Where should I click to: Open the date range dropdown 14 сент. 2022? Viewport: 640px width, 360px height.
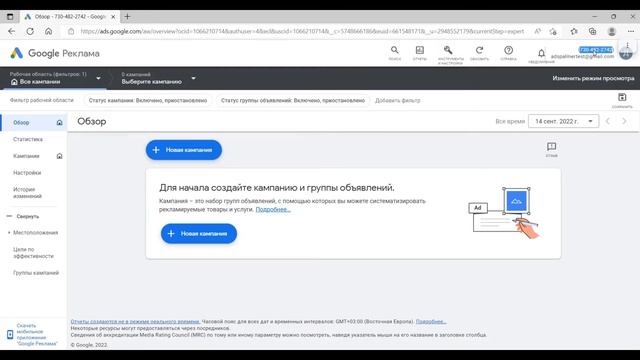[563, 121]
